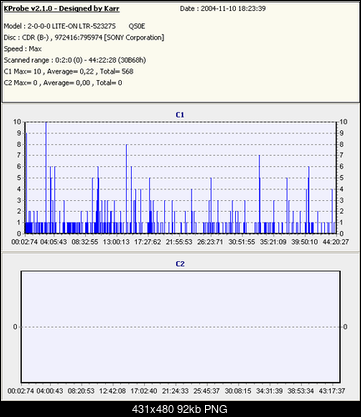This screenshot has width=361, height=417.
Task: Click C1 axis label 44:20:27
Action: pyautogui.click(x=336, y=242)
